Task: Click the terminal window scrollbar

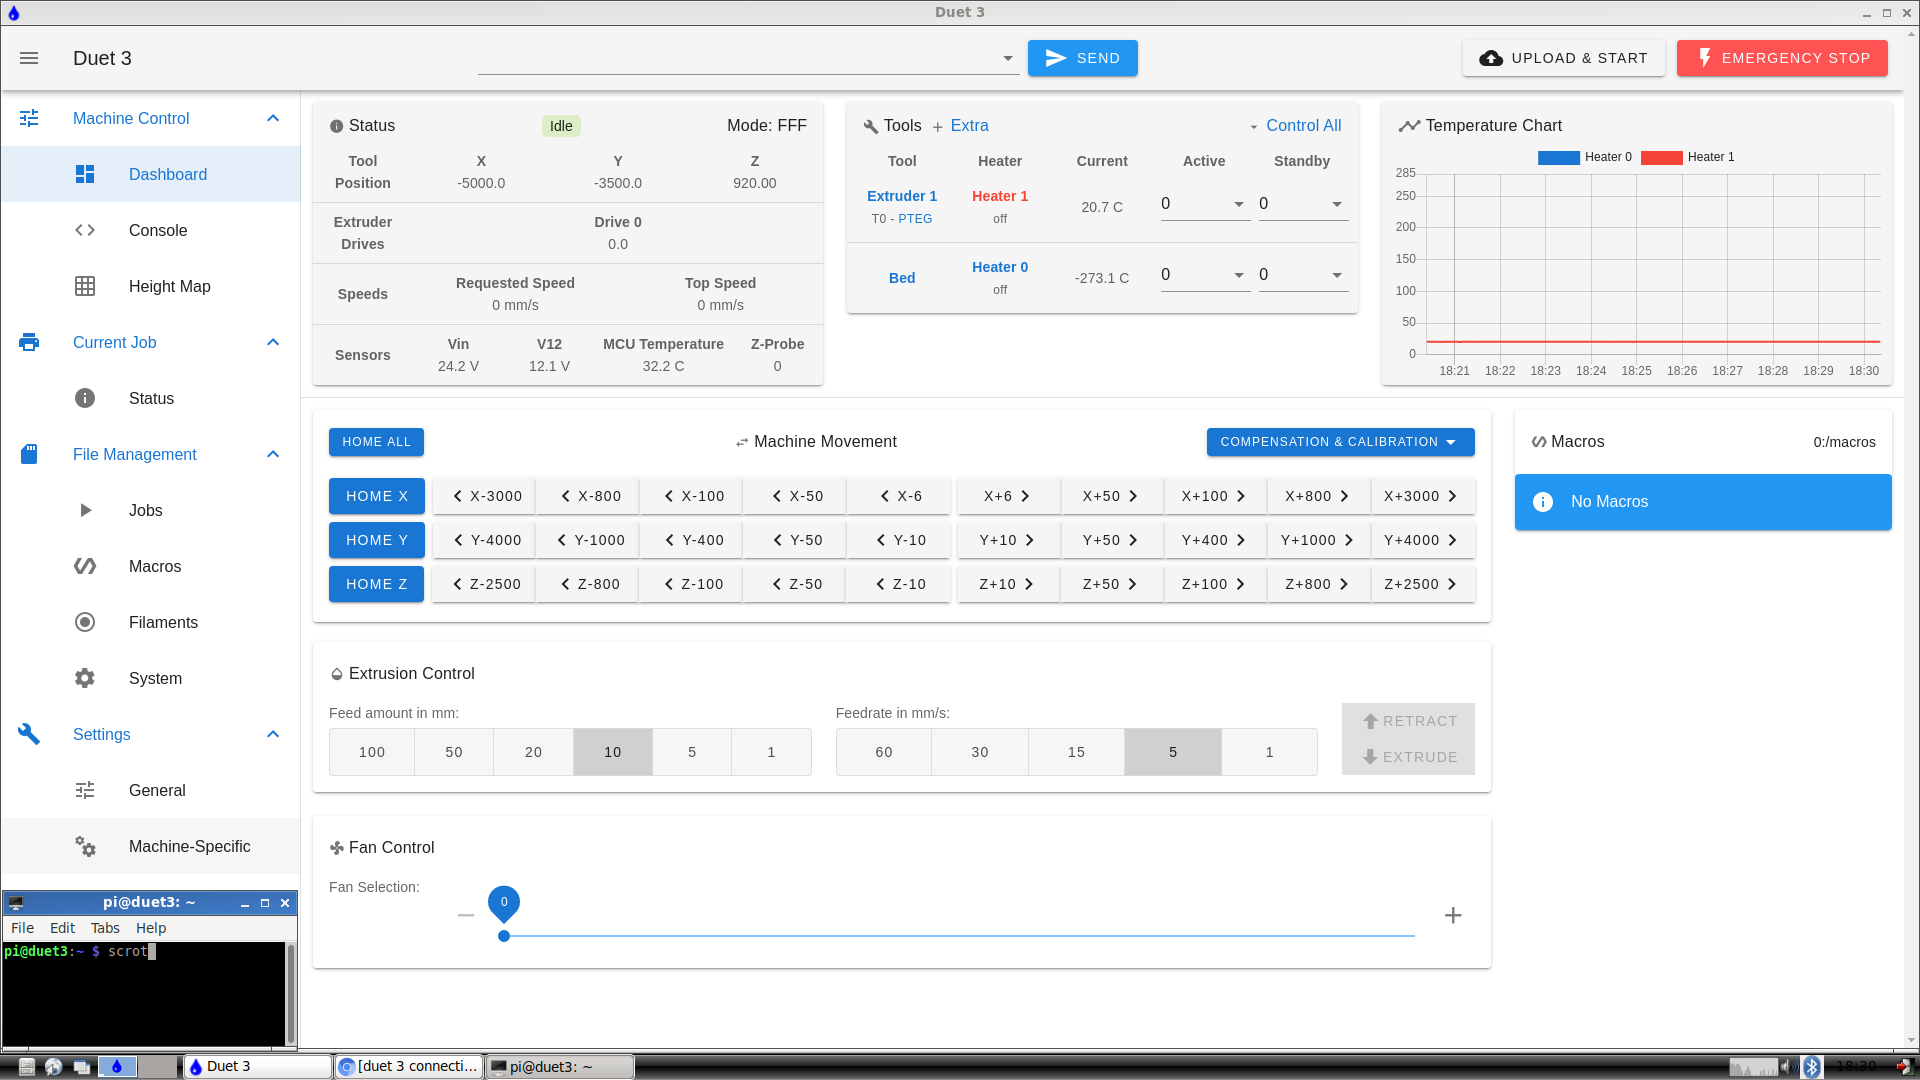Action: (x=291, y=993)
